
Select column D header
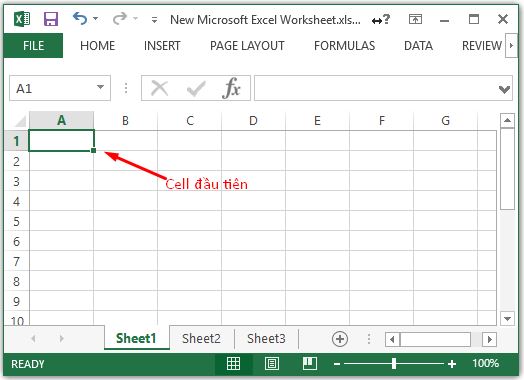[x=253, y=120]
